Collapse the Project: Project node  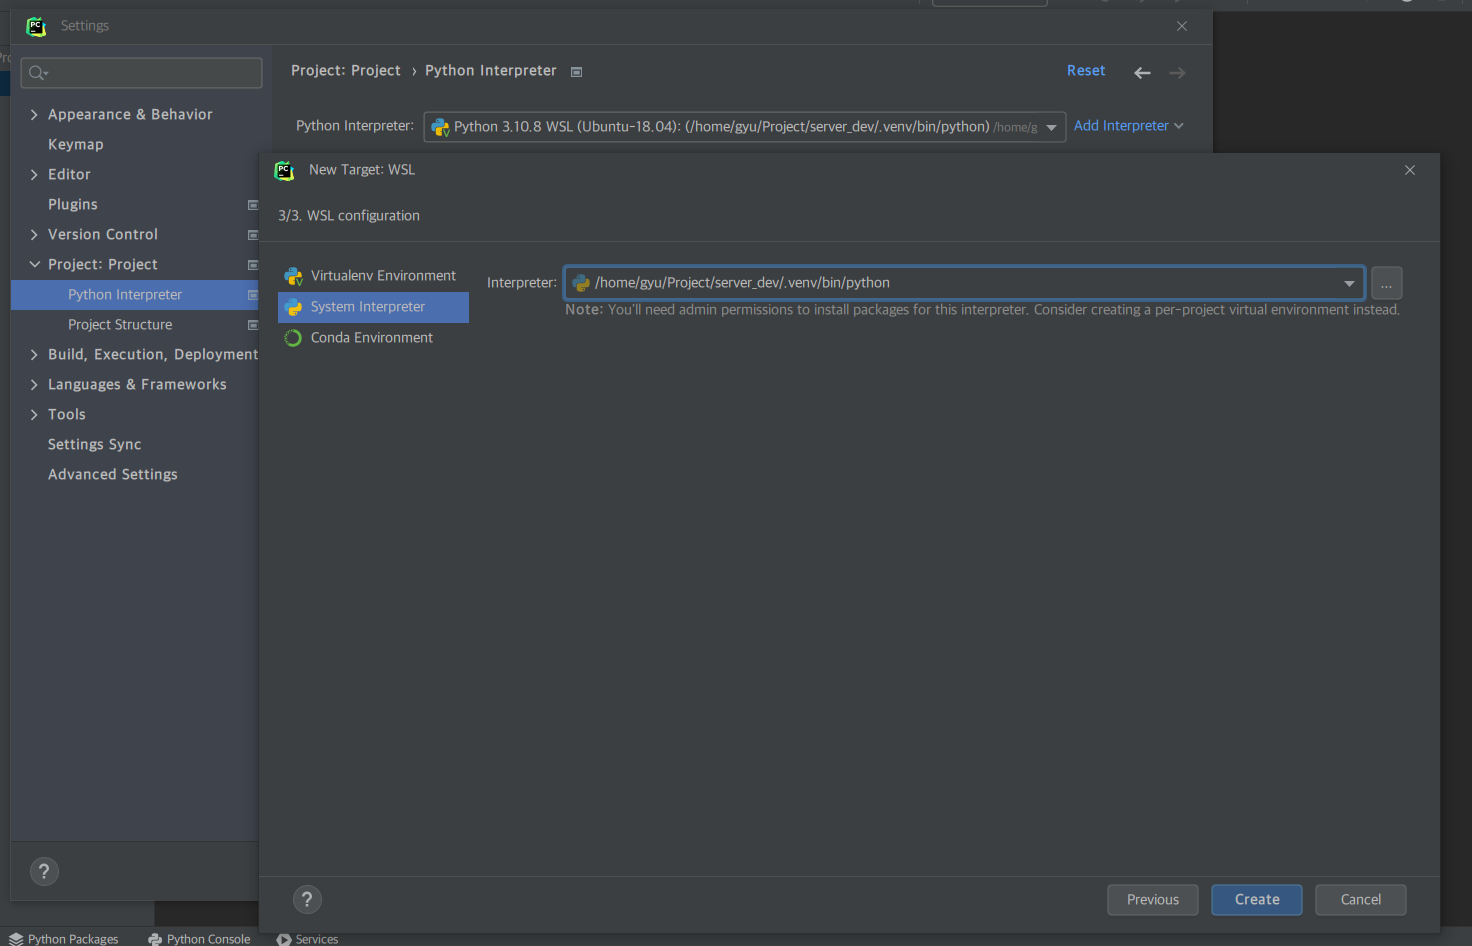click(x=34, y=265)
